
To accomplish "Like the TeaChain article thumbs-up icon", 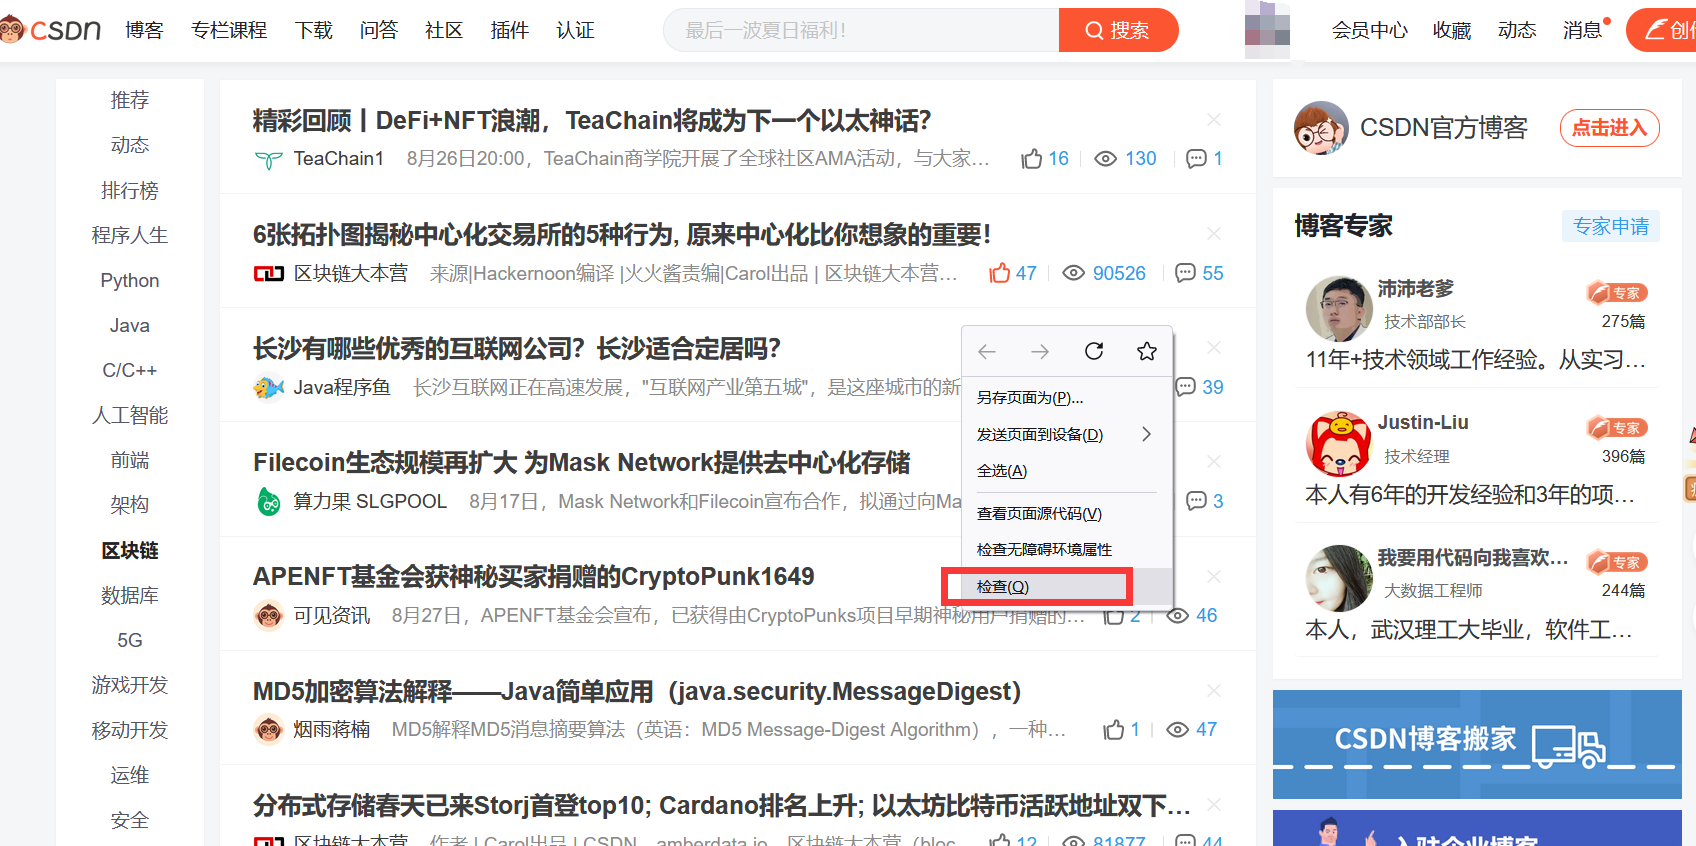I will [1032, 158].
